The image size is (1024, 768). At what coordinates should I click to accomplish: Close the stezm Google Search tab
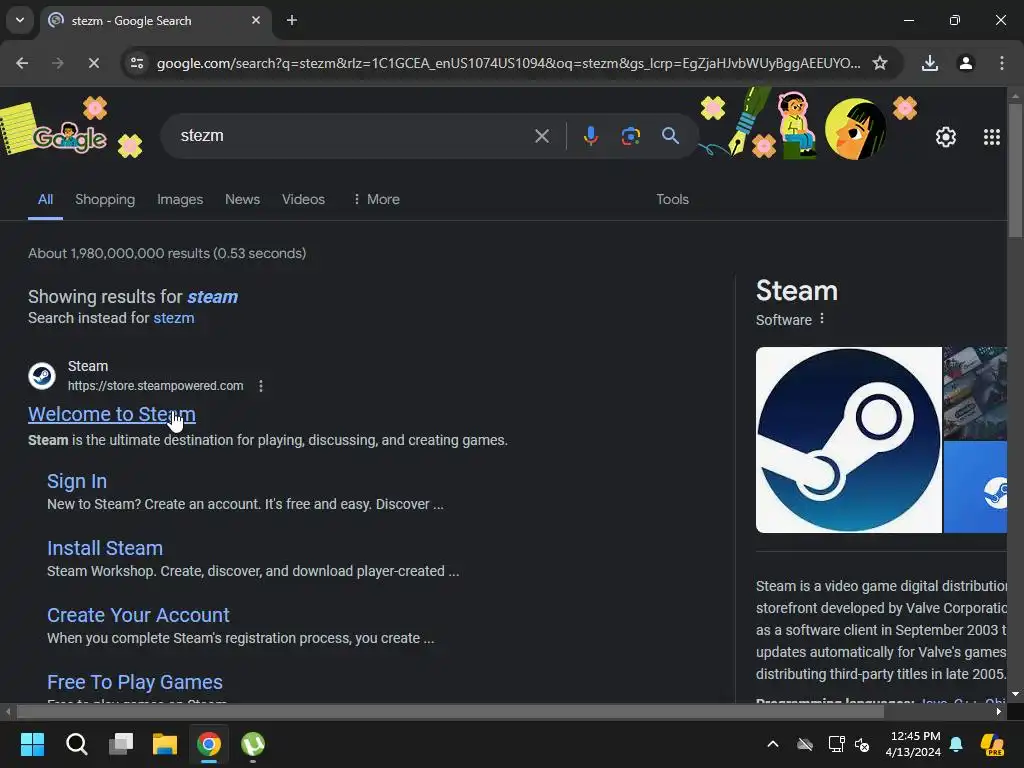click(256, 20)
